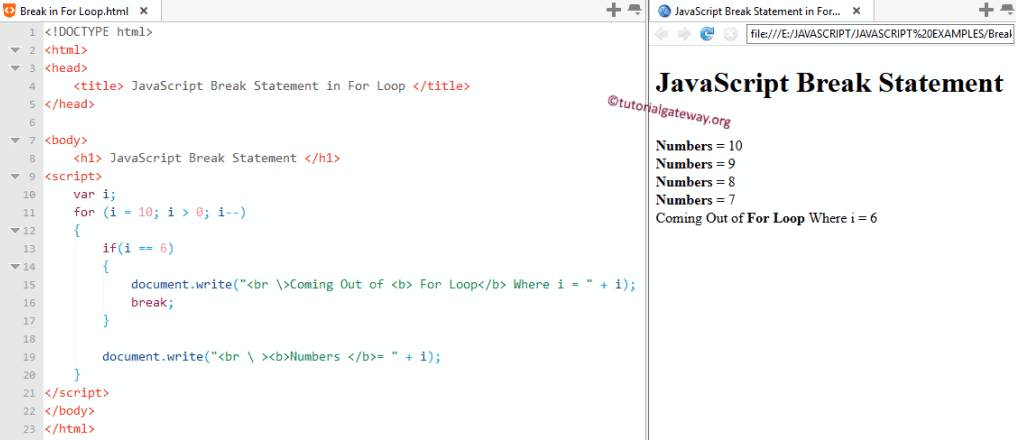The image size is (1016, 440).
Task: Add a new tab in editor pane
Action: 613,10
